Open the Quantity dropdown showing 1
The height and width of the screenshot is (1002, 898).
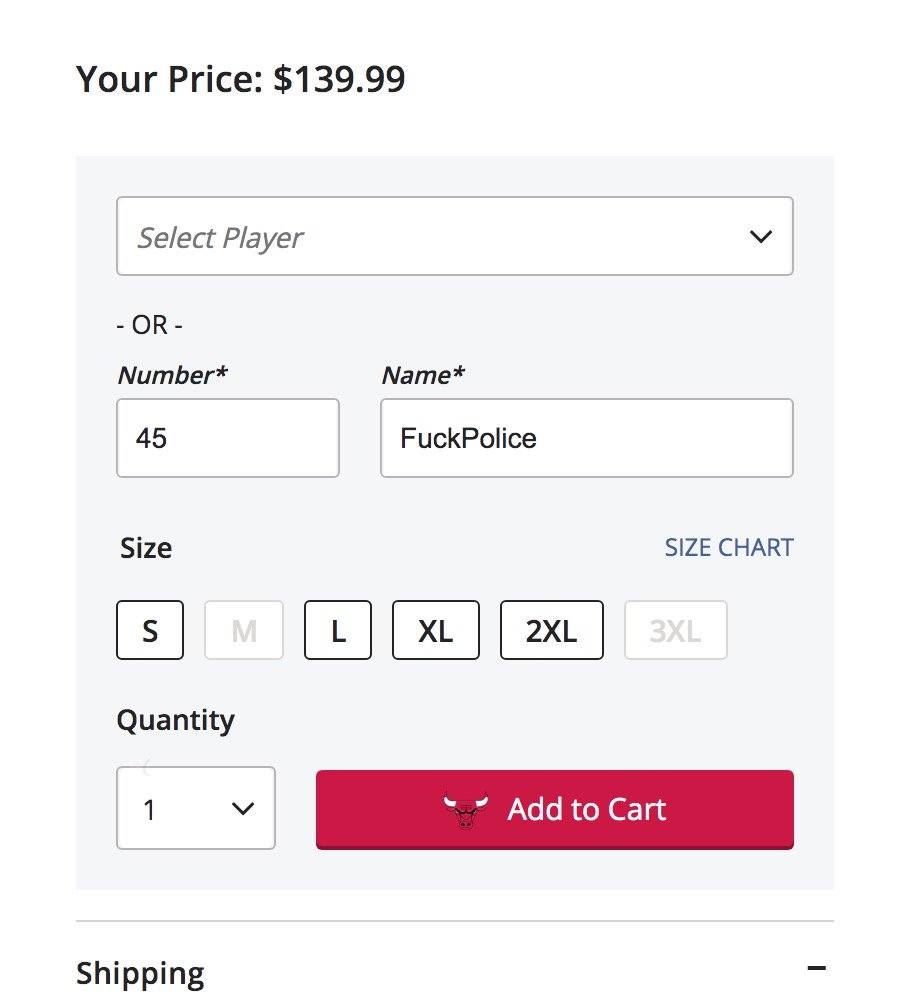tap(196, 808)
